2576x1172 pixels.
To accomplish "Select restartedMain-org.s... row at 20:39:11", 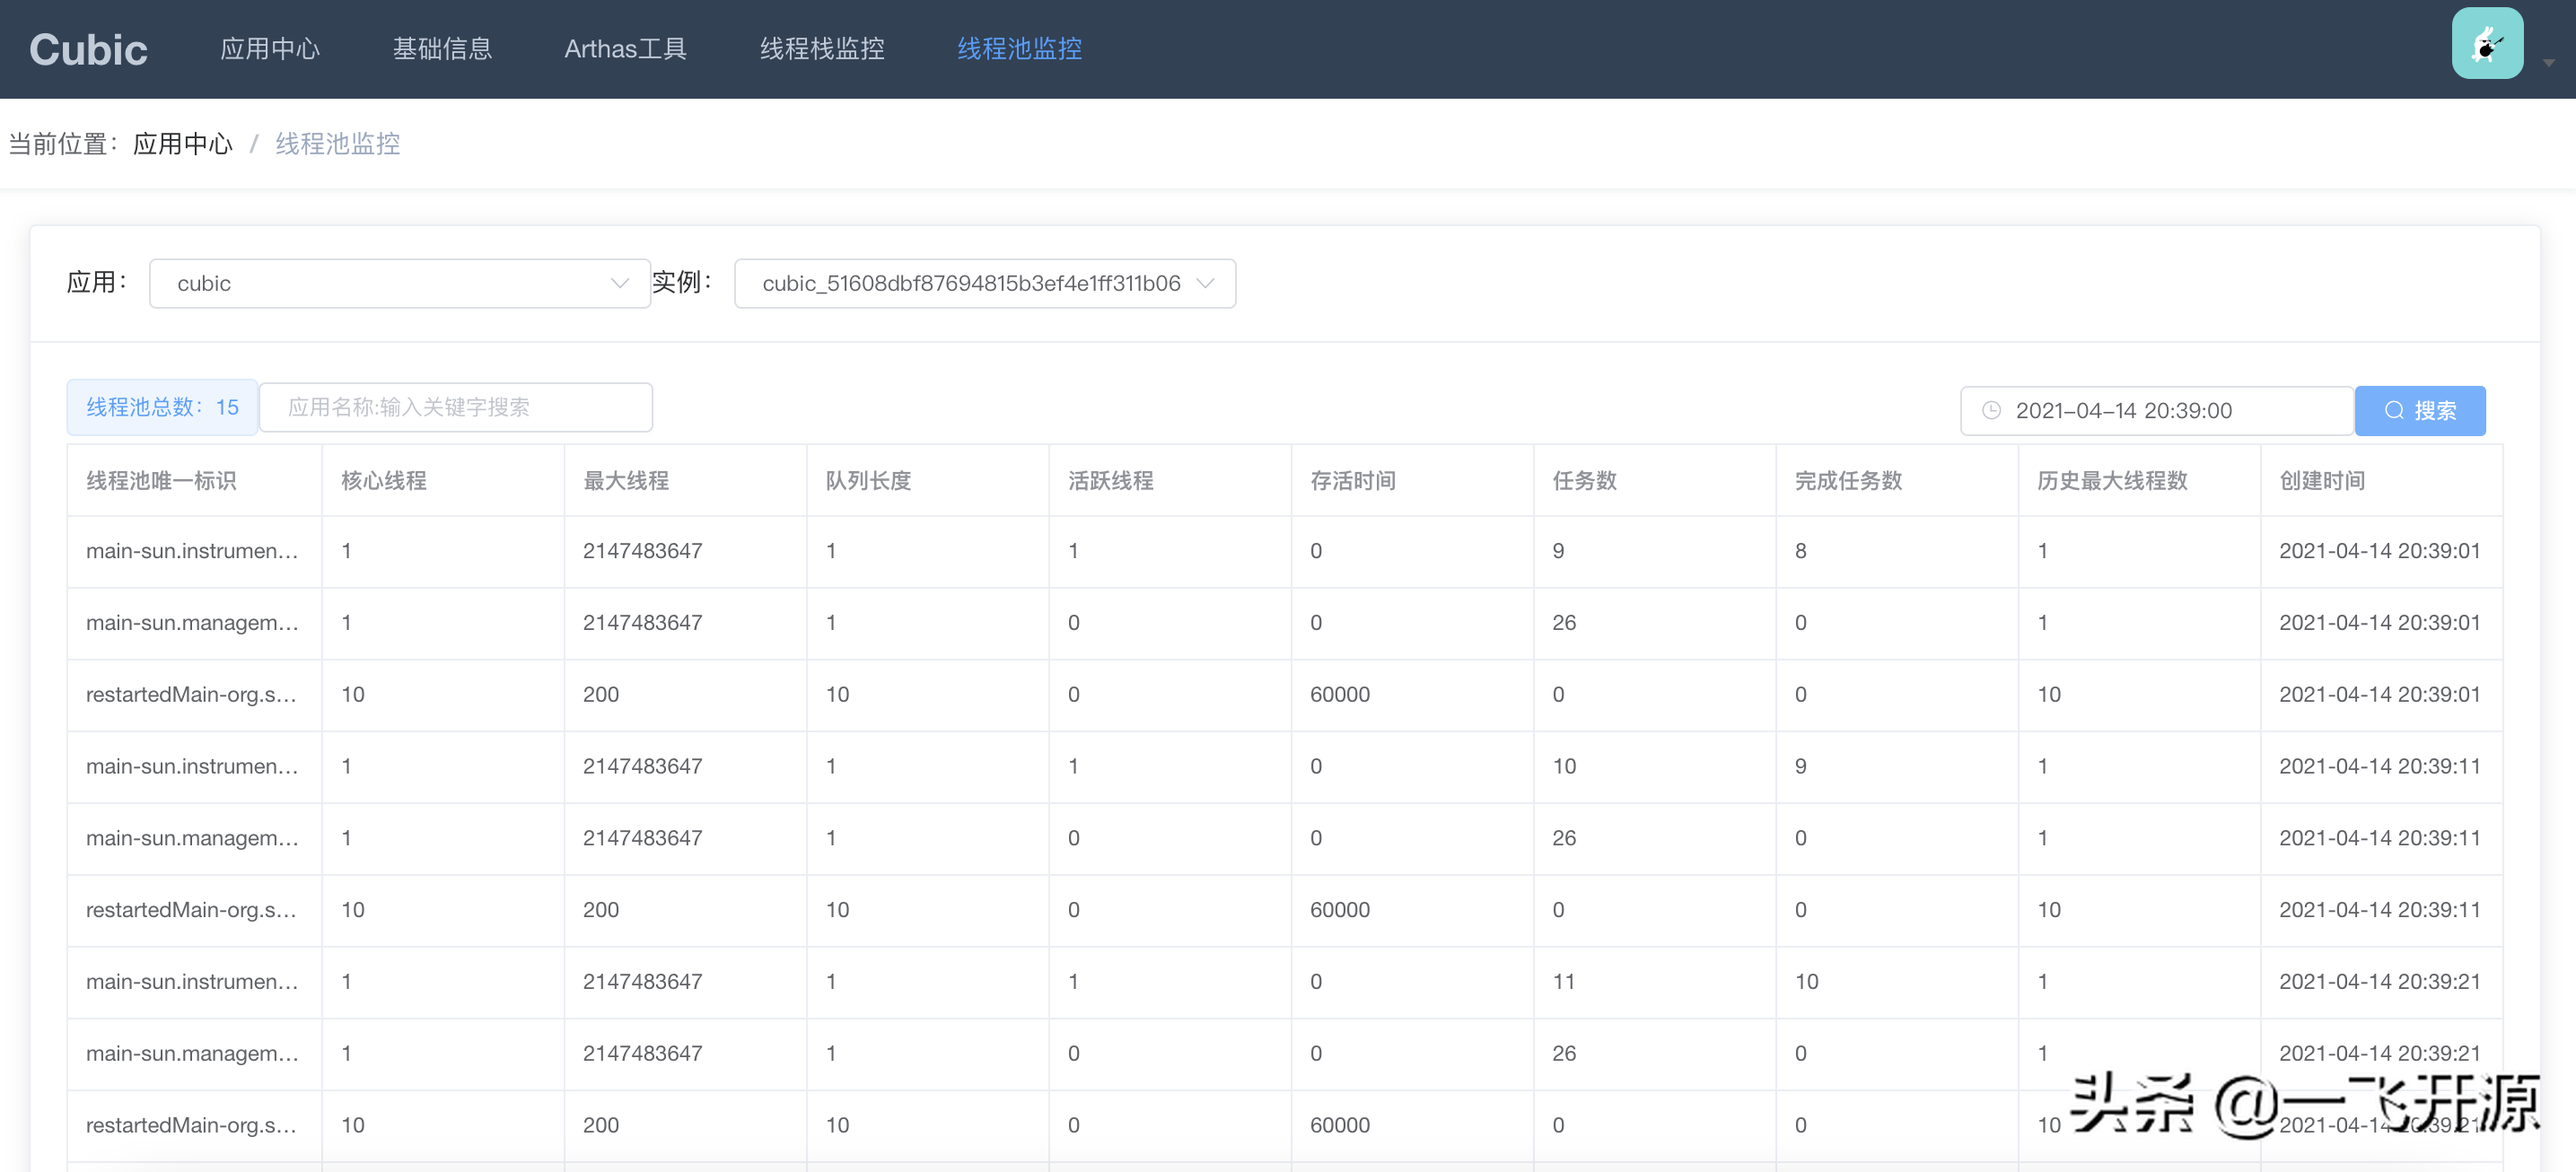I will (1285, 911).
